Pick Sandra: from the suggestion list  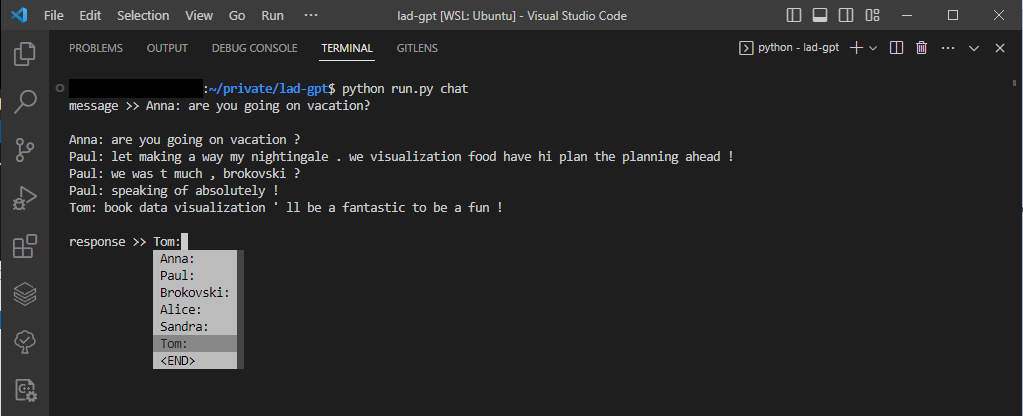click(184, 326)
